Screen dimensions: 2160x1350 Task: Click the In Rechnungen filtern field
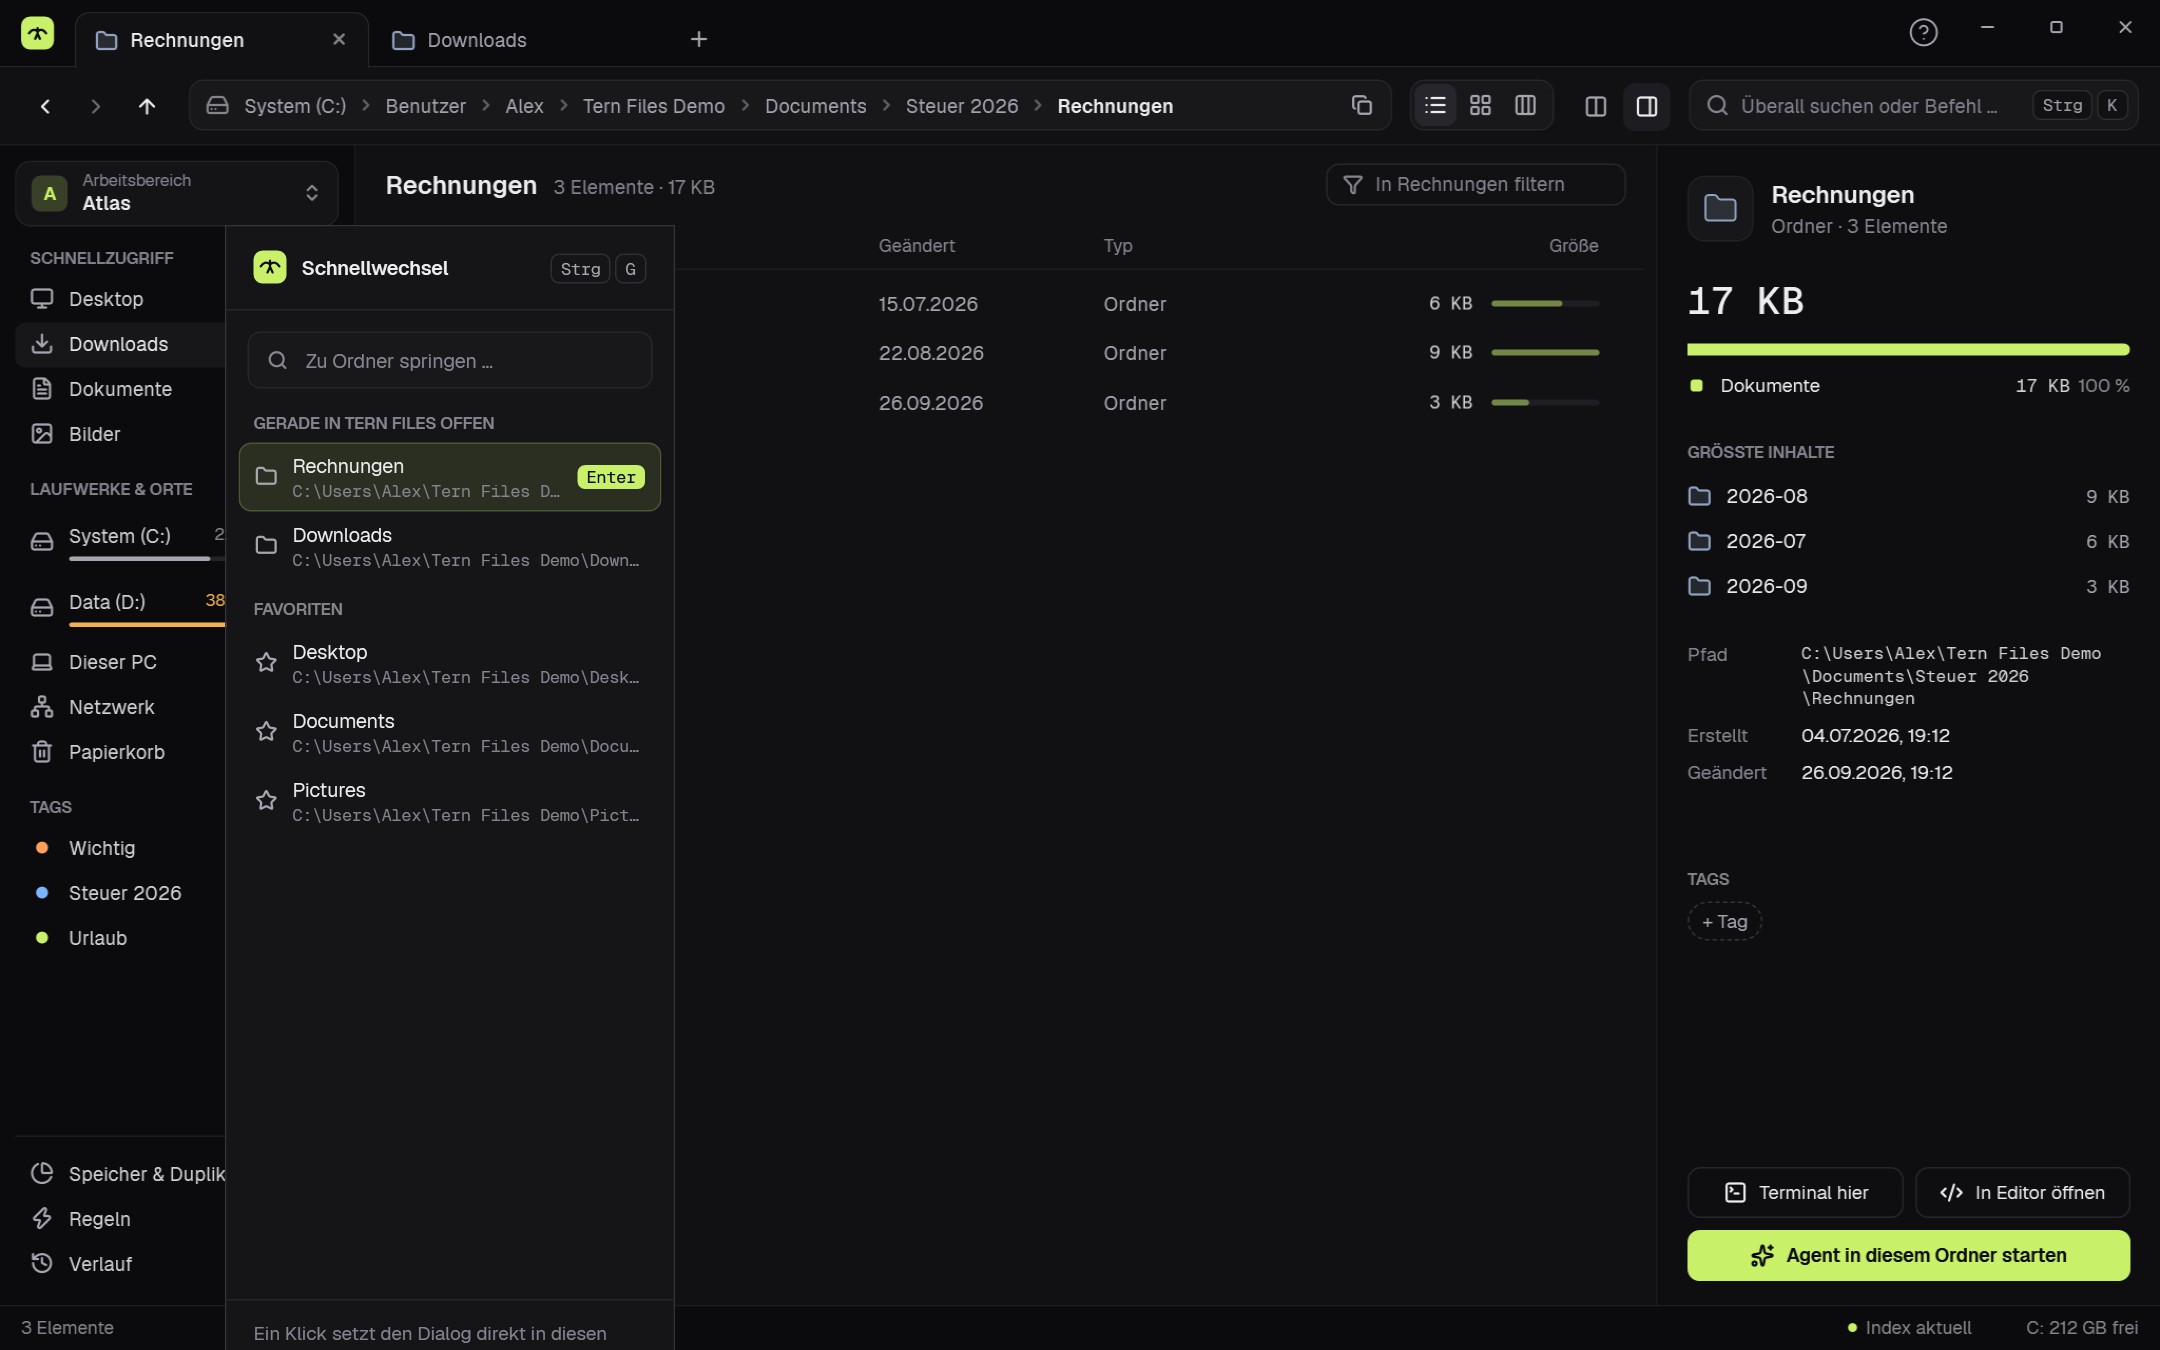(x=1475, y=185)
